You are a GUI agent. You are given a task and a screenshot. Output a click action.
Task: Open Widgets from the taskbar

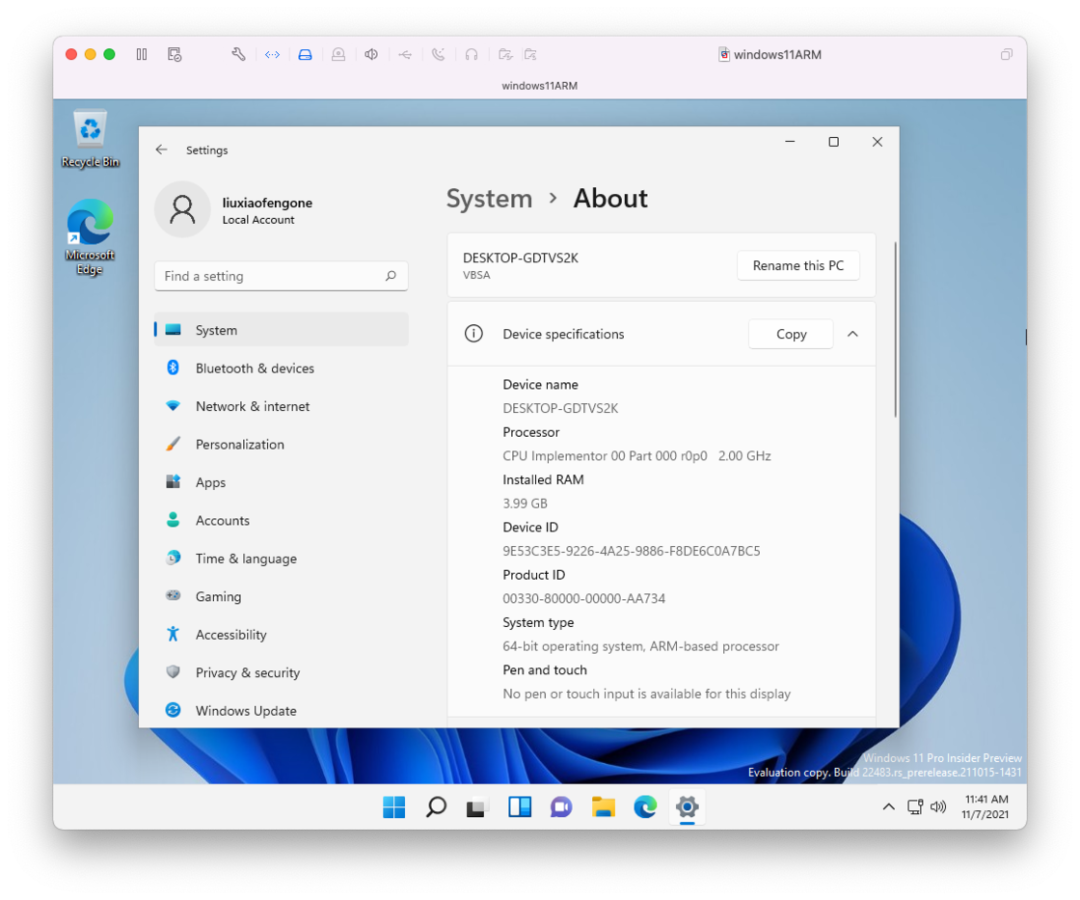[520, 807]
